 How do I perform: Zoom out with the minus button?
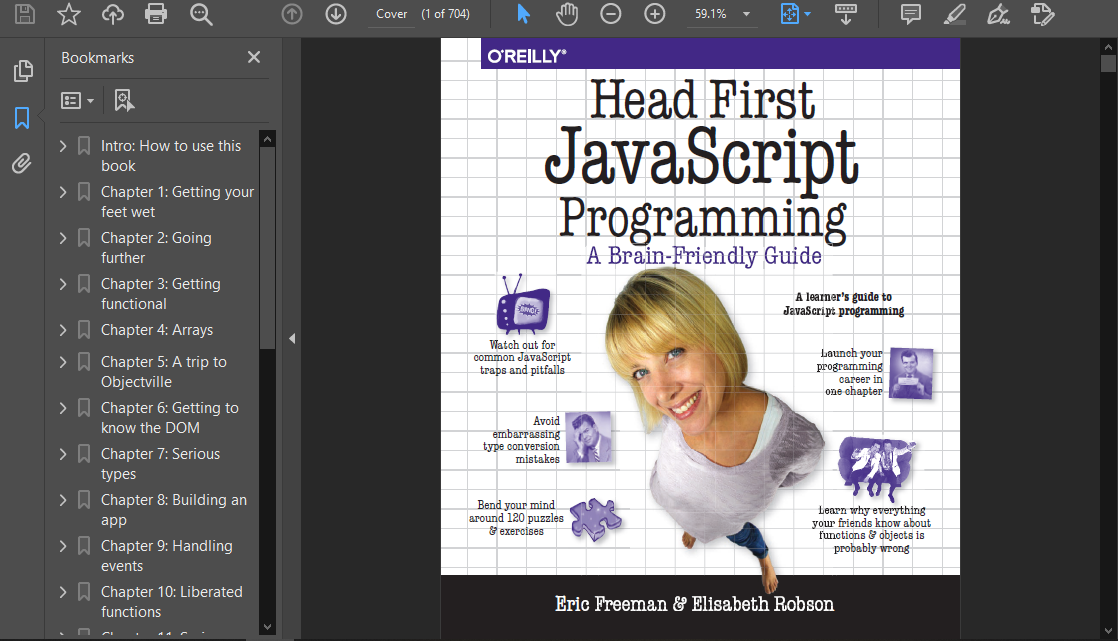click(x=610, y=14)
